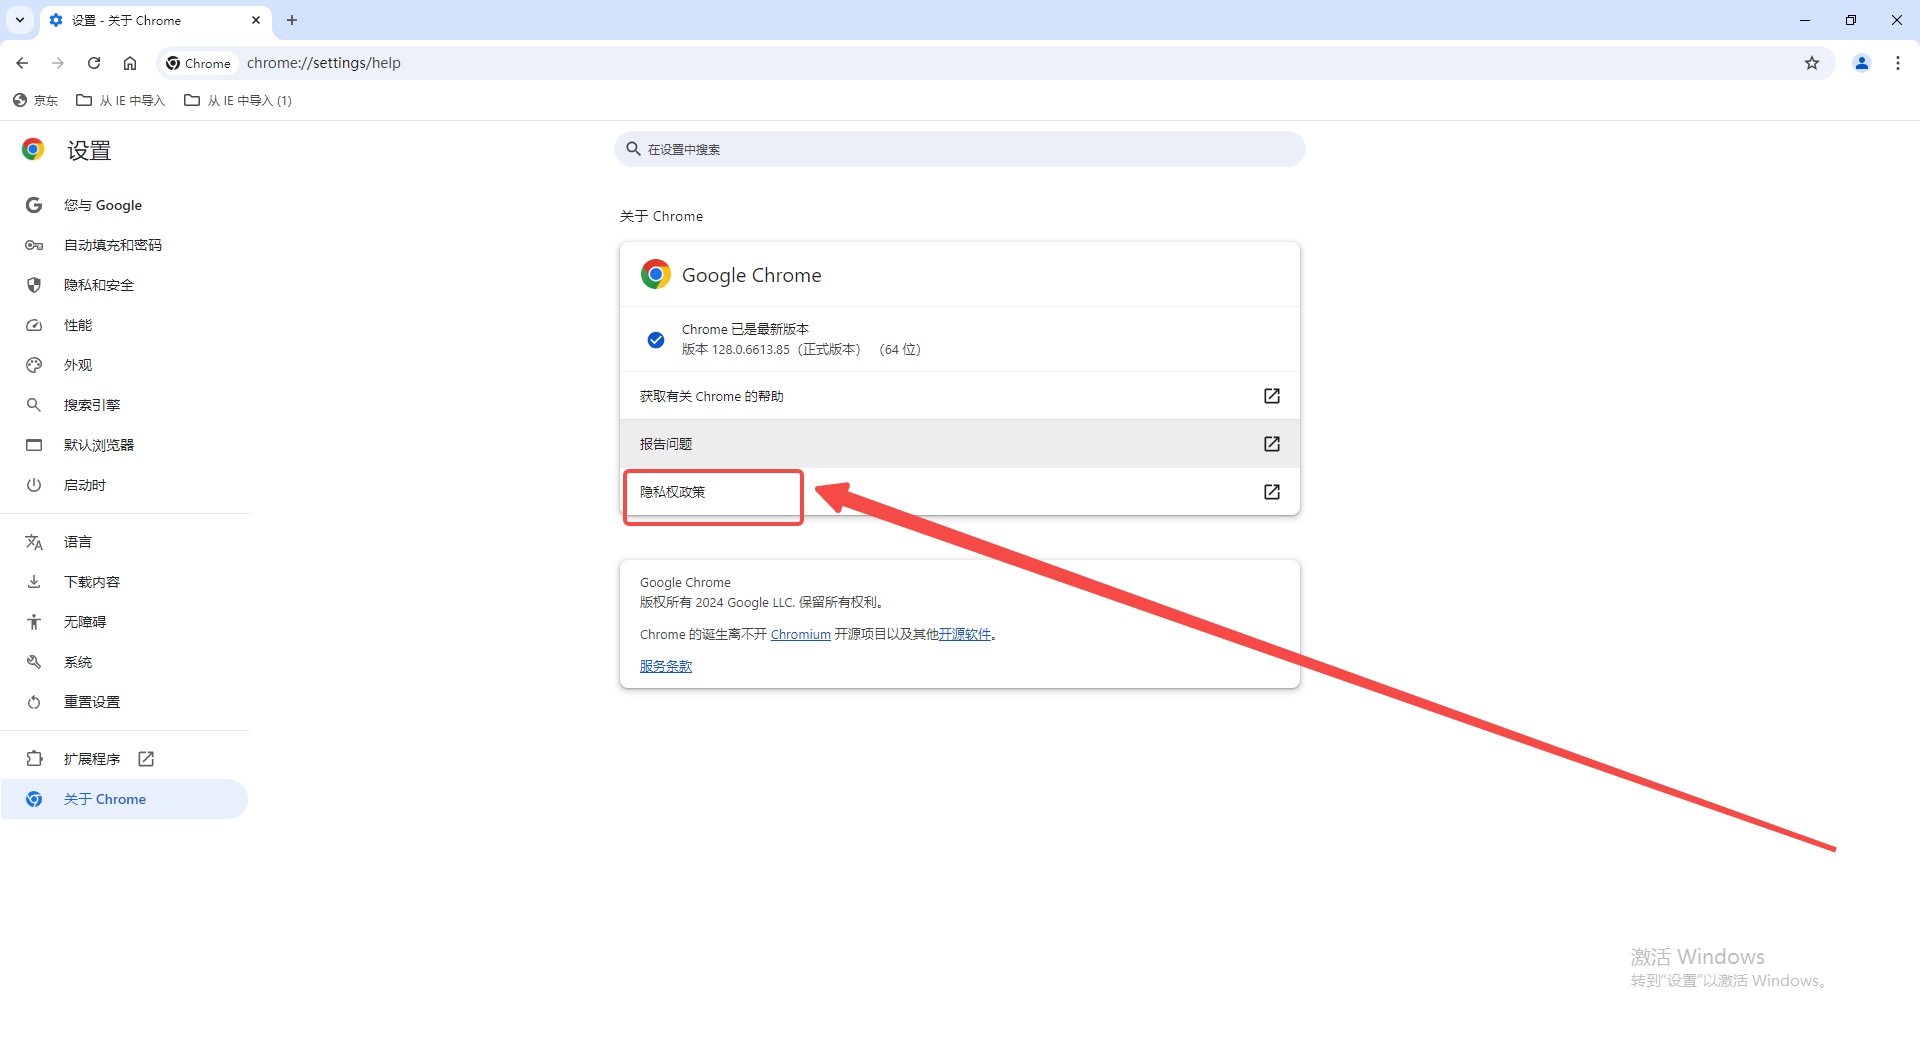Open 搜索引擎 settings section
Screen dimensions: 1920x1040
pyautogui.click(x=125, y=405)
